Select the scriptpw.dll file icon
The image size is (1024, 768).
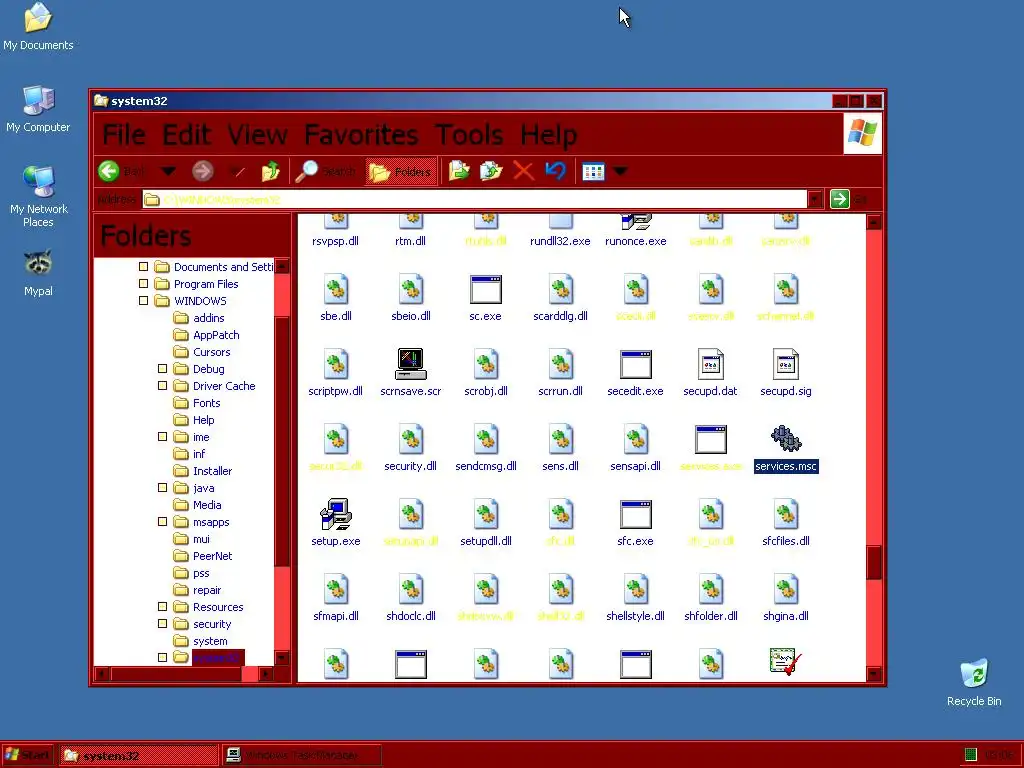tap(336, 364)
